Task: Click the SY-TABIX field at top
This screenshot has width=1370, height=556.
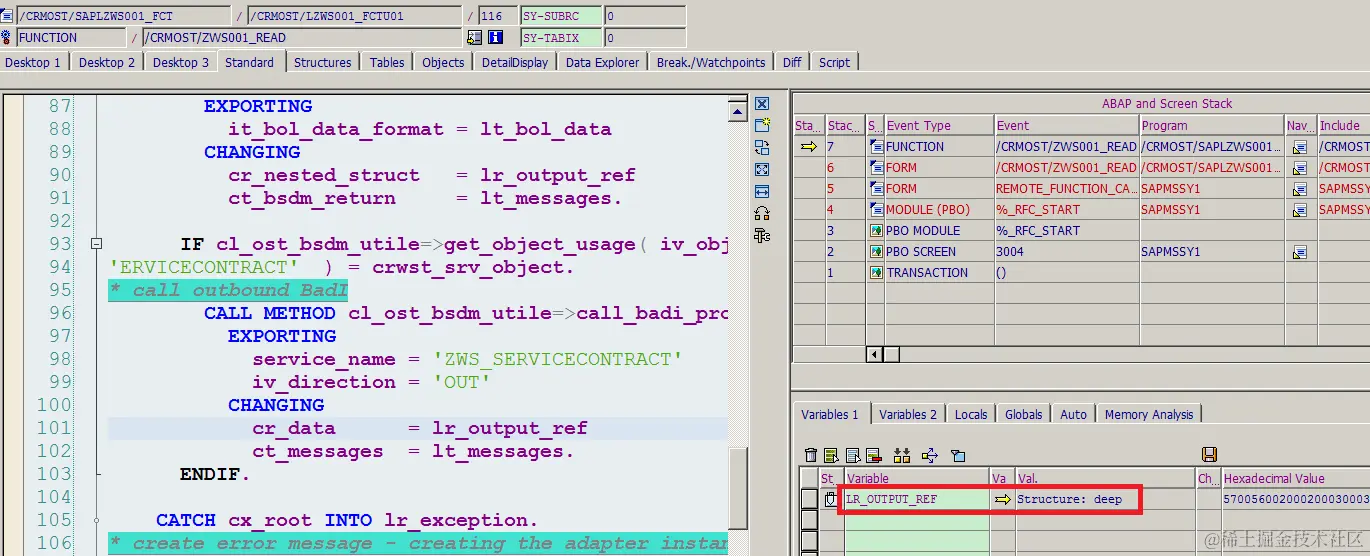Action: 560,37
